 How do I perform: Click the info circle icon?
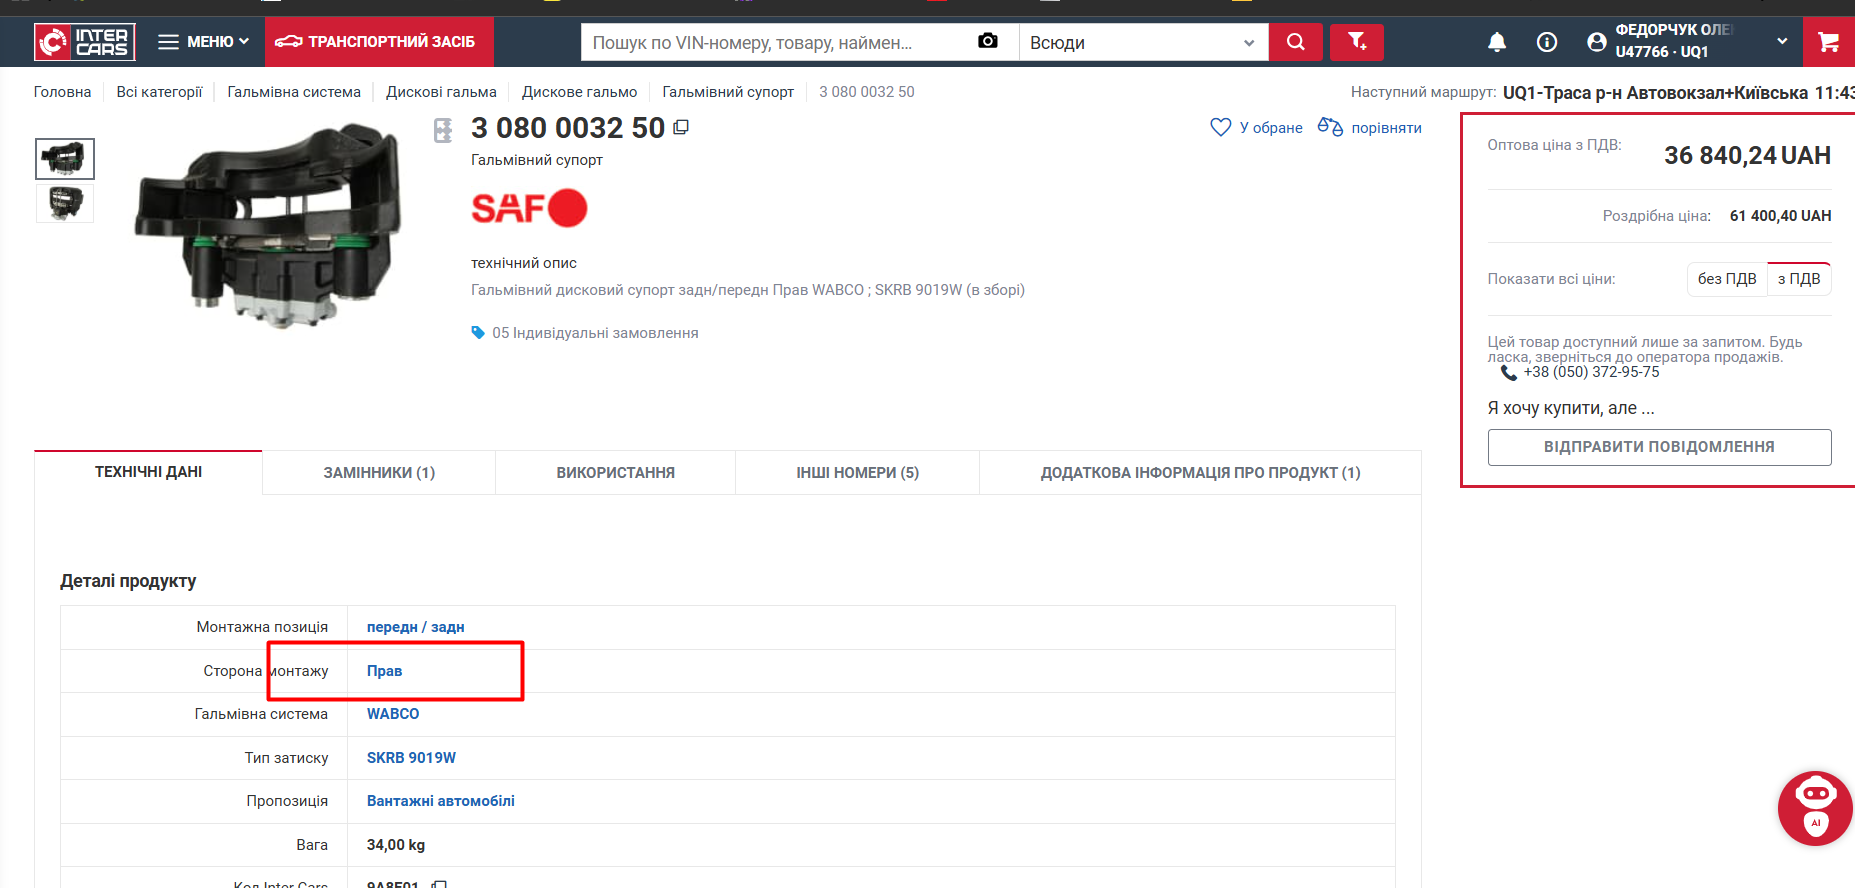[1546, 42]
